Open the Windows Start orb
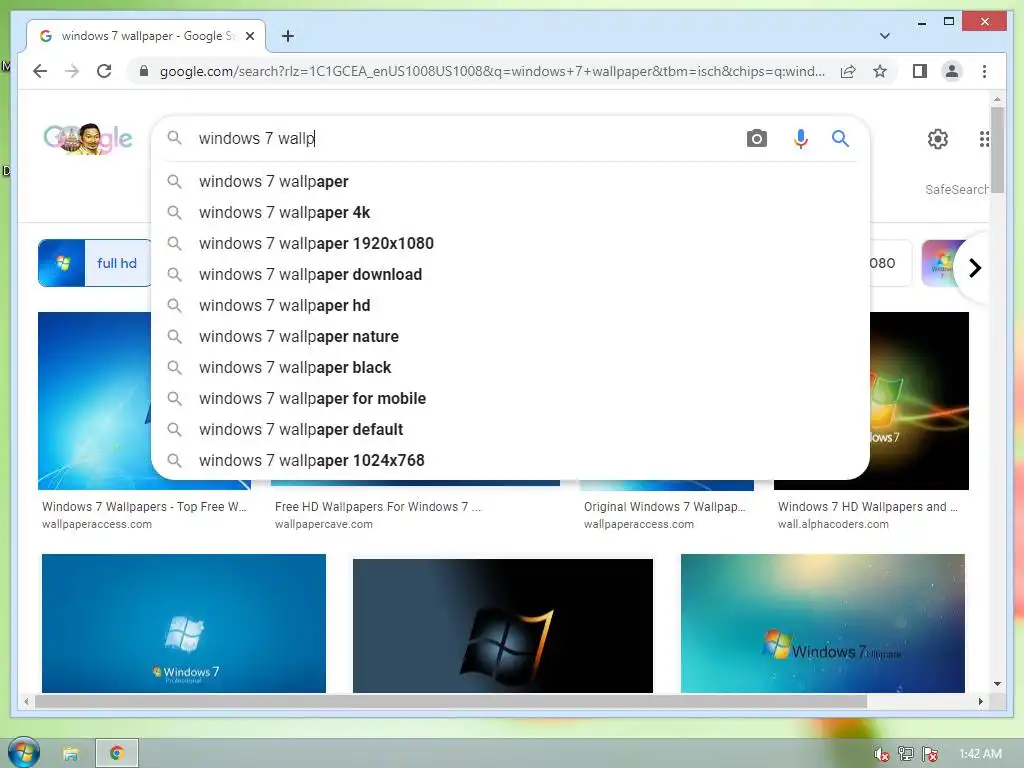Viewport: 1024px width, 768px height. [23, 753]
